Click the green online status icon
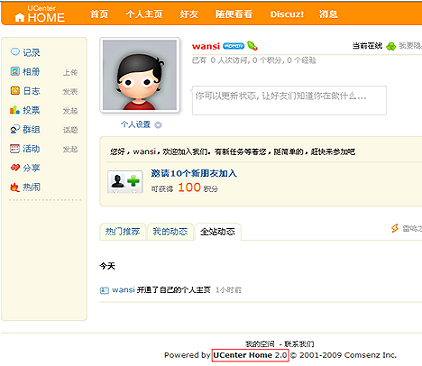422x366 pixels. 391,46
